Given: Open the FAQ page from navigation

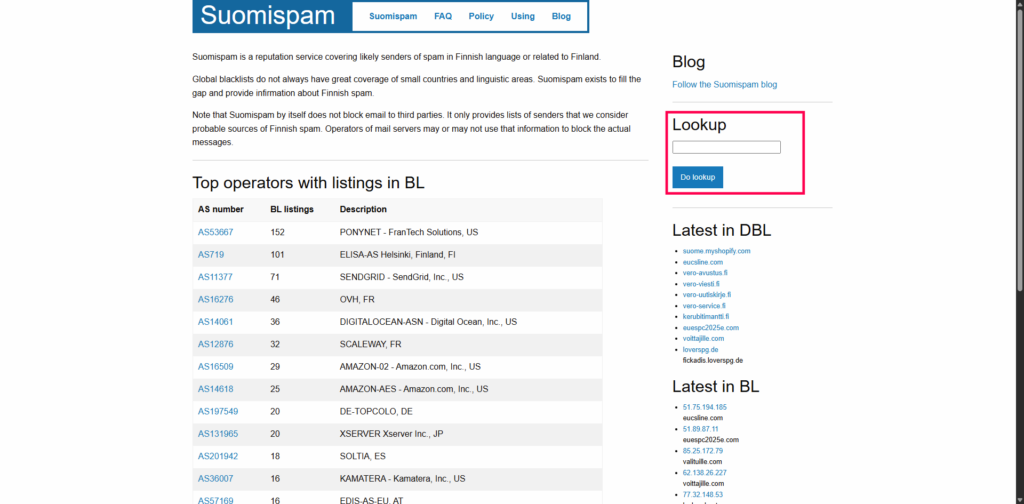Looking at the screenshot, I should pos(443,17).
